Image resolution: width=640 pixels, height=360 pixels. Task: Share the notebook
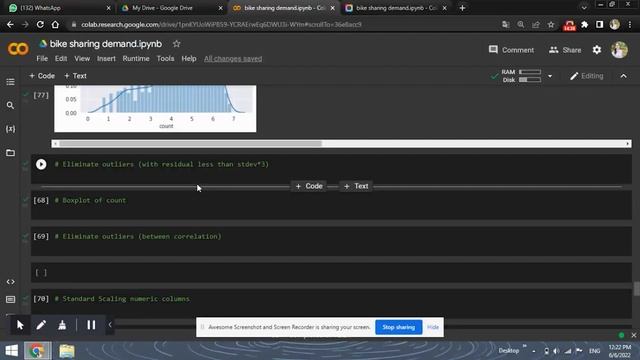[565, 50]
